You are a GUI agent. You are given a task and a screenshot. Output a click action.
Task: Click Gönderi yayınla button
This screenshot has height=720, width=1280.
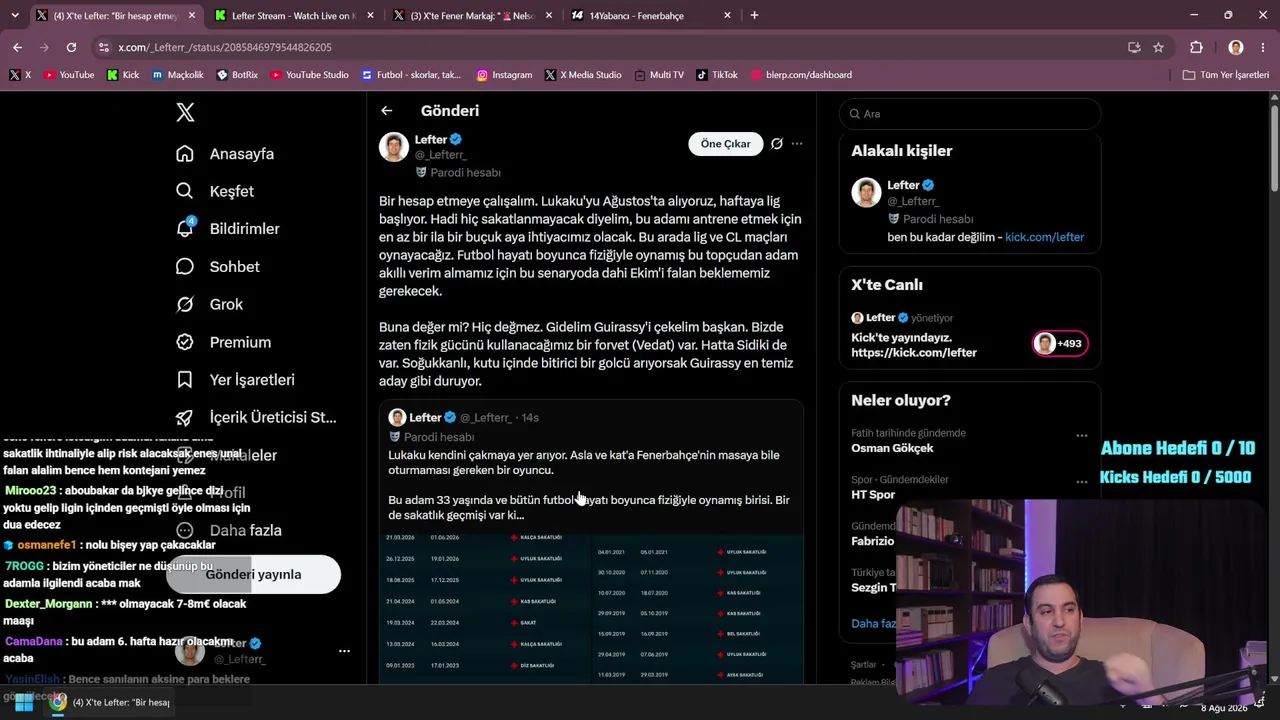[254, 574]
